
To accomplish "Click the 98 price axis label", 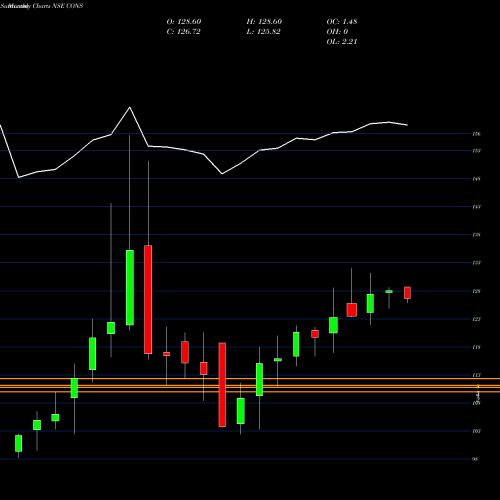I will (x=475, y=459).
